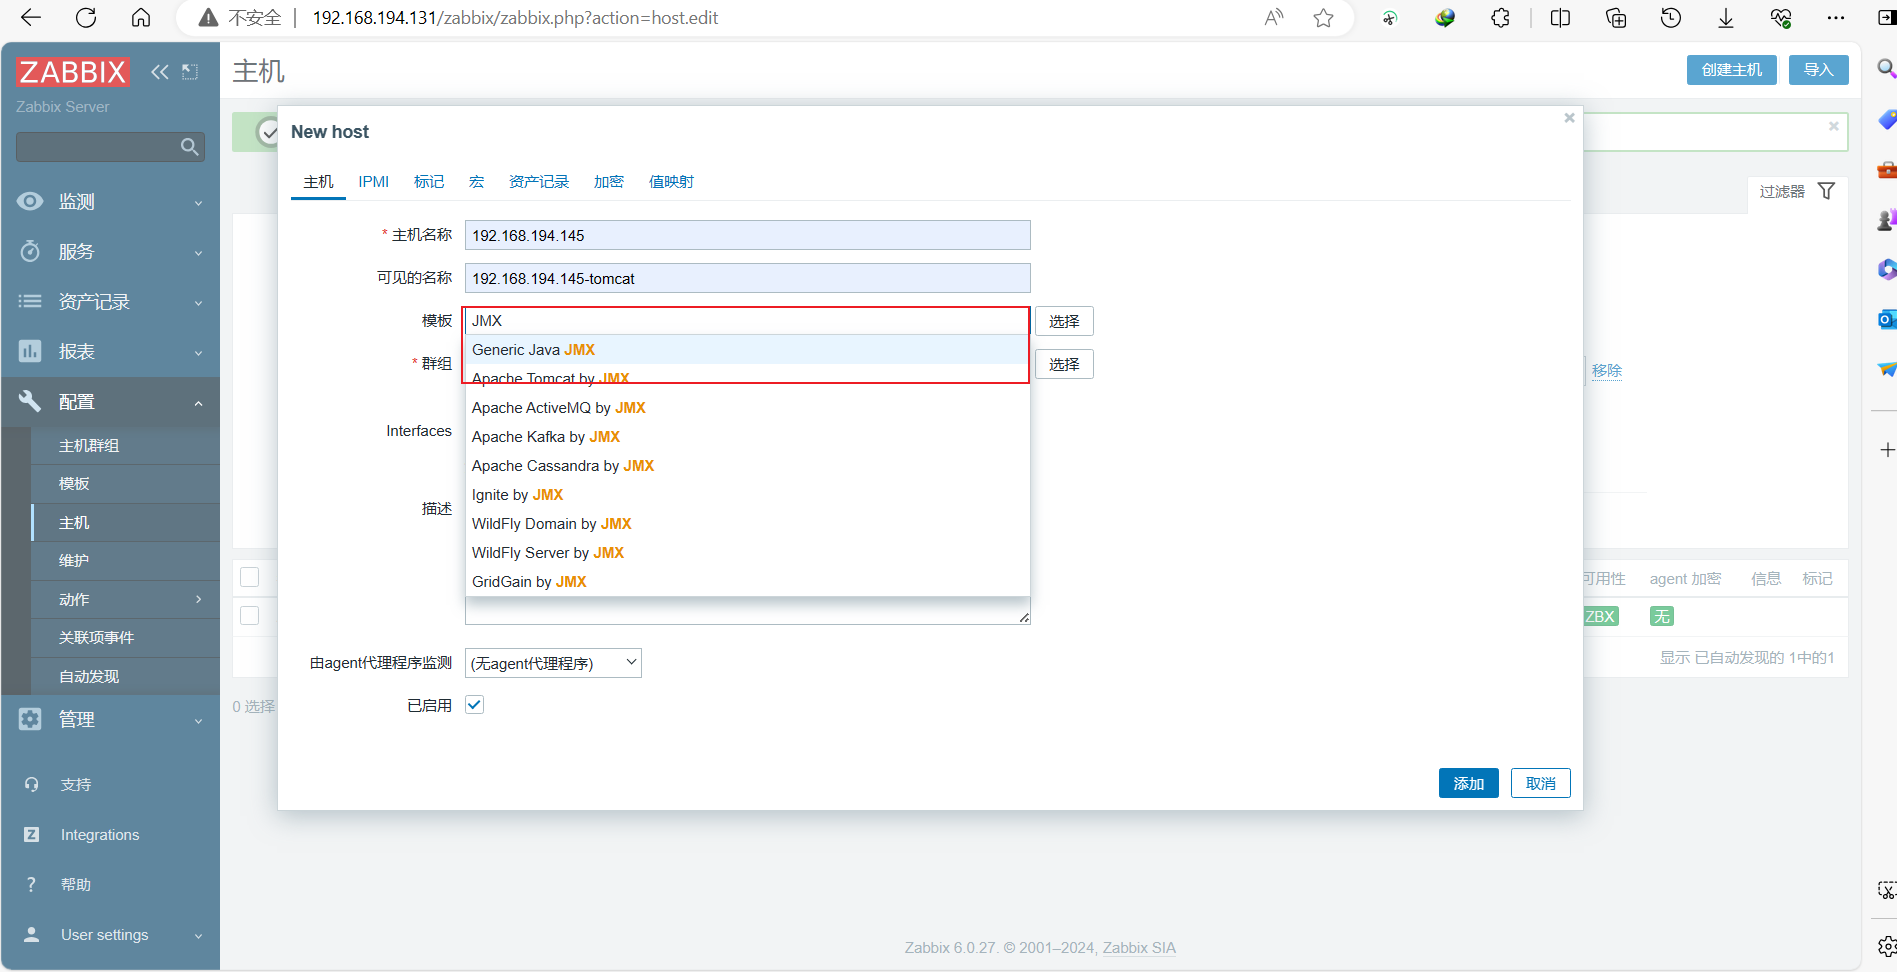The height and width of the screenshot is (972, 1897).
Task: Switch to the IPMI tab
Action: coord(374,182)
